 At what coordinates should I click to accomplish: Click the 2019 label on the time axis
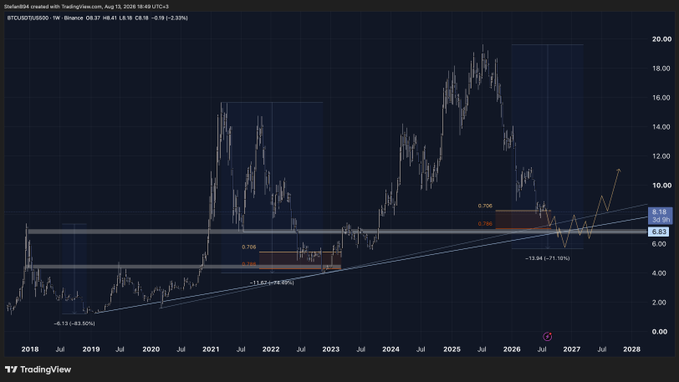click(91, 349)
